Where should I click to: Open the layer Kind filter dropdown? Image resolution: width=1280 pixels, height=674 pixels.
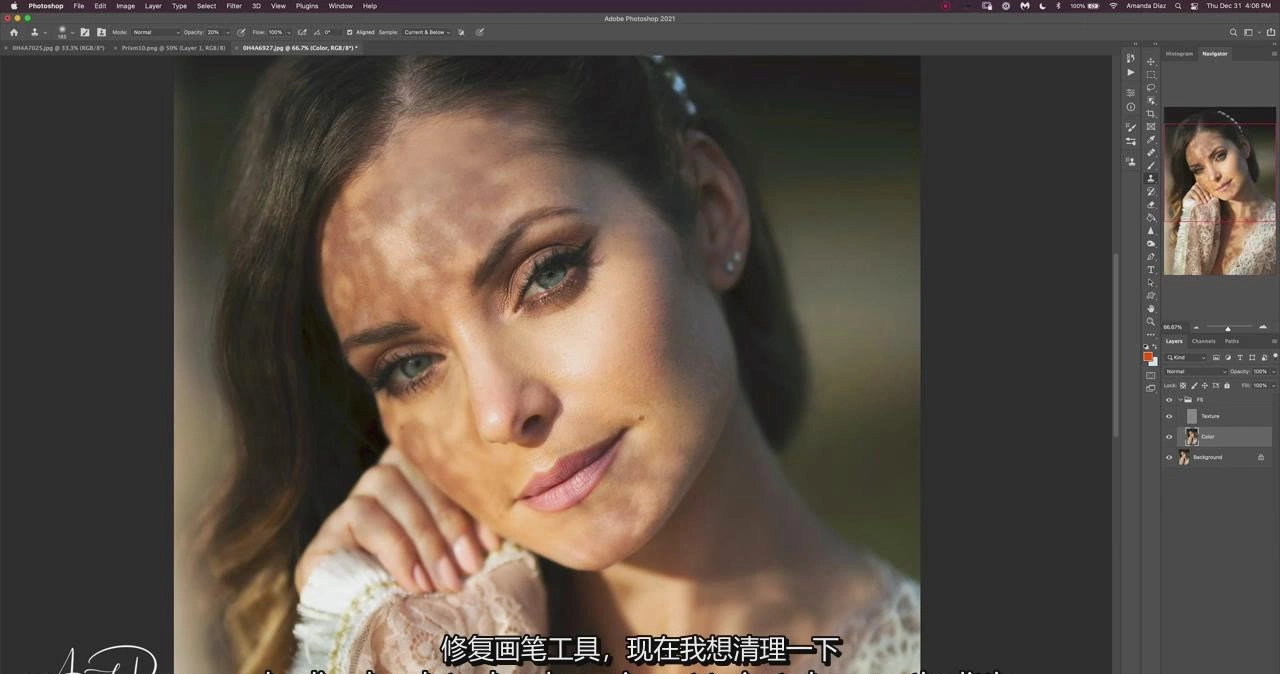pos(1186,357)
